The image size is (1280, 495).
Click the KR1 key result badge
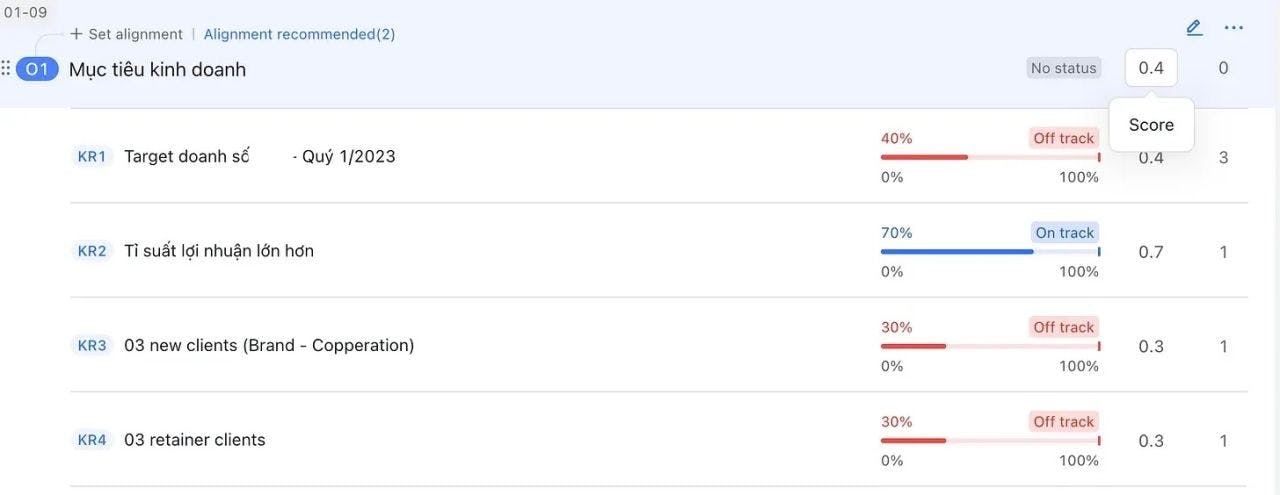(92, 157)
